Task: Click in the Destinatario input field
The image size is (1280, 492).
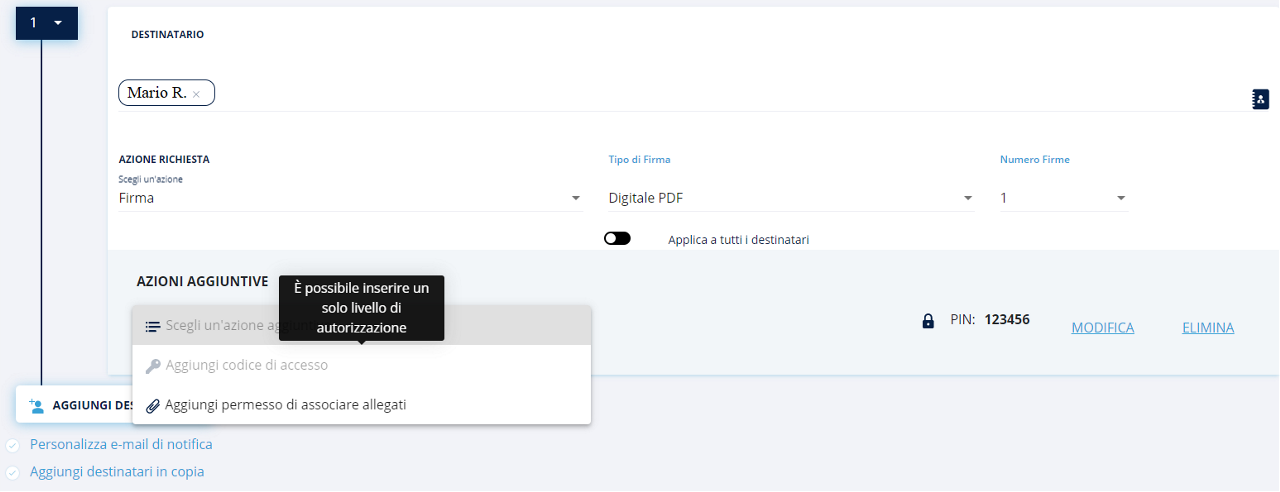Action: click(700, 94)
